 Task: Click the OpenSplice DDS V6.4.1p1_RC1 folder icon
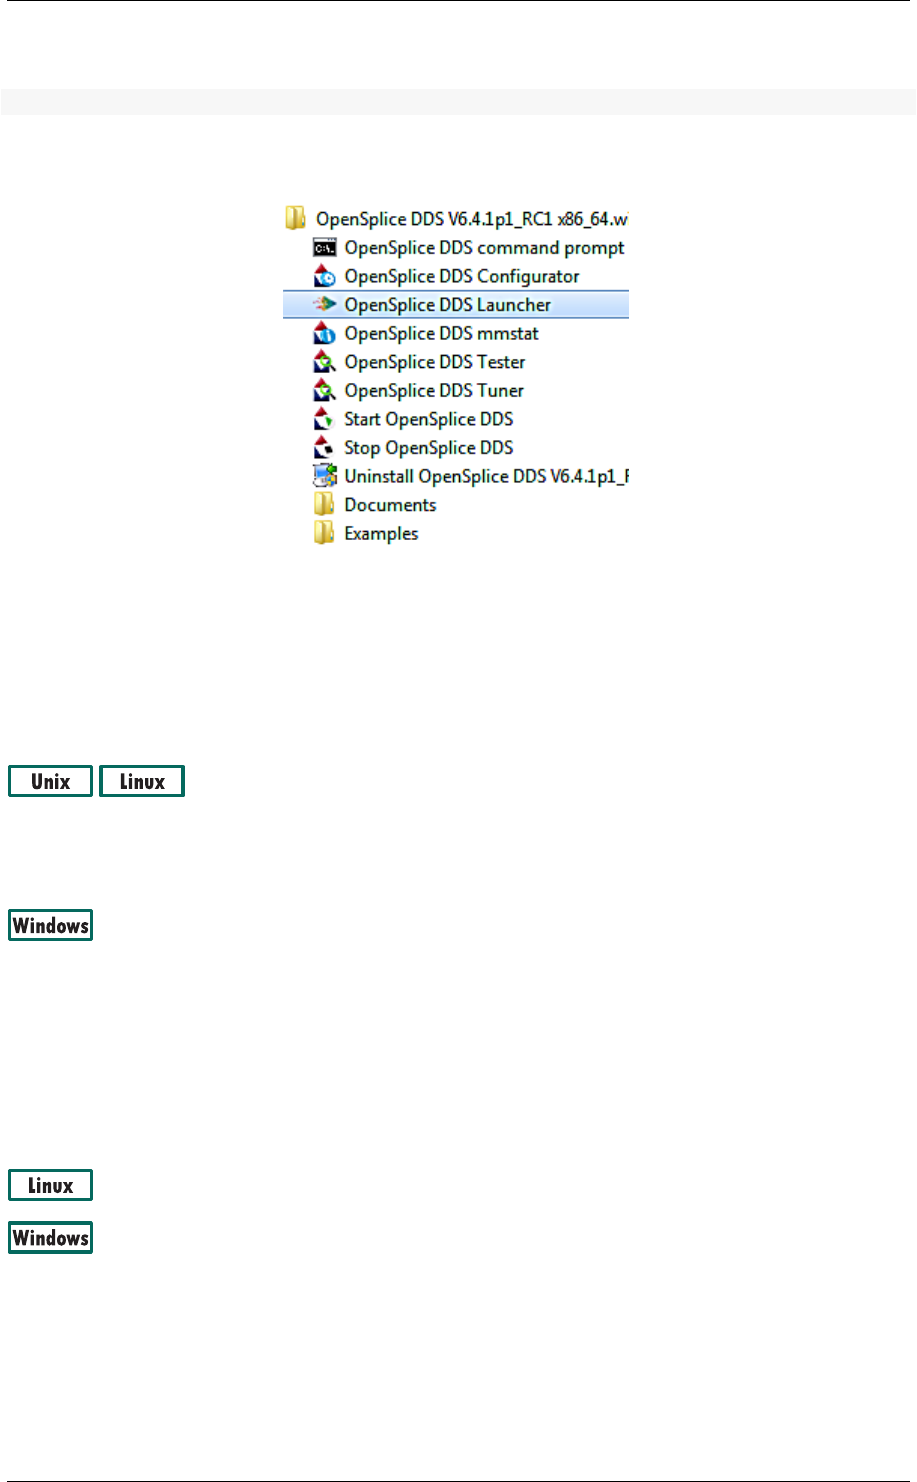point(295,218)
